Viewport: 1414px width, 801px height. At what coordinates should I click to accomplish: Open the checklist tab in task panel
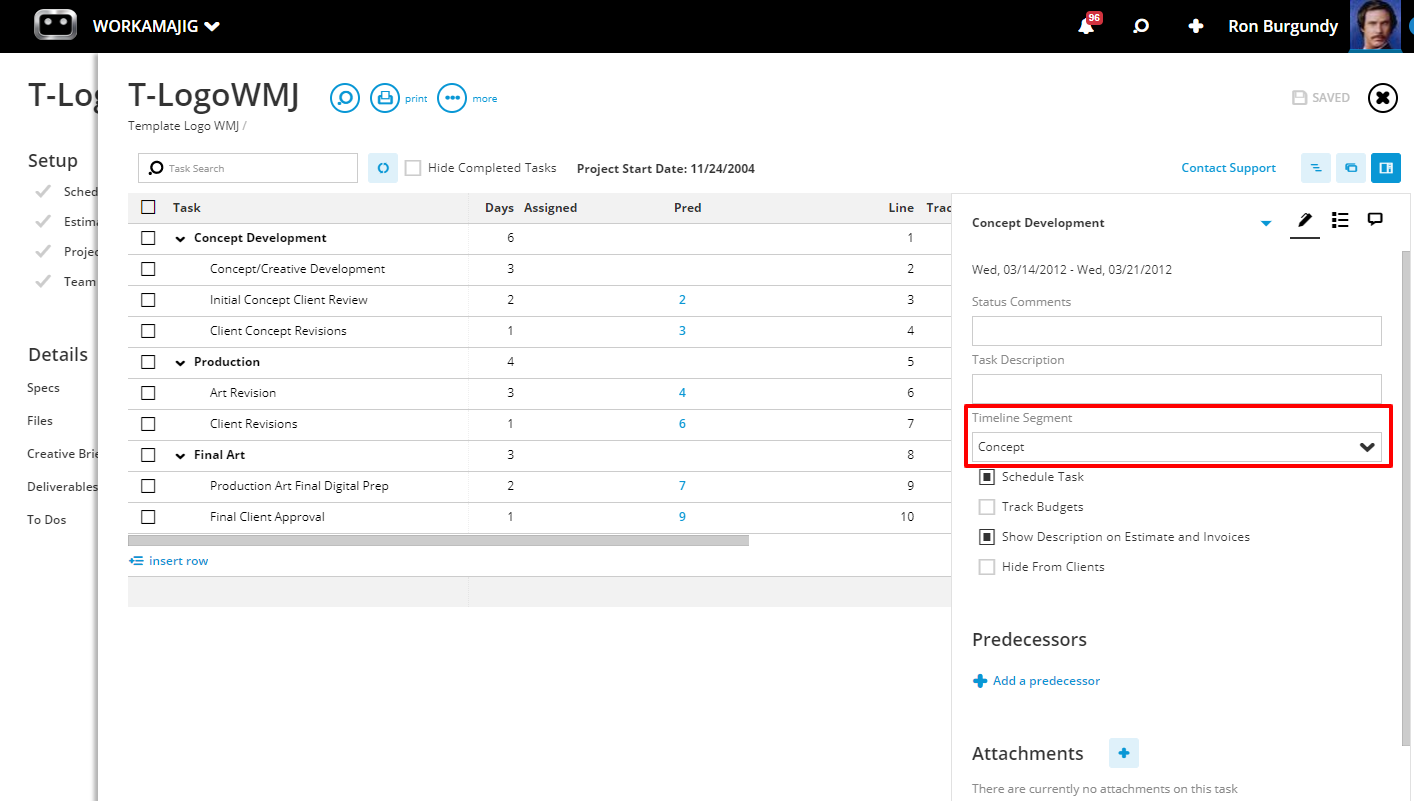(x=1341, y=221)
